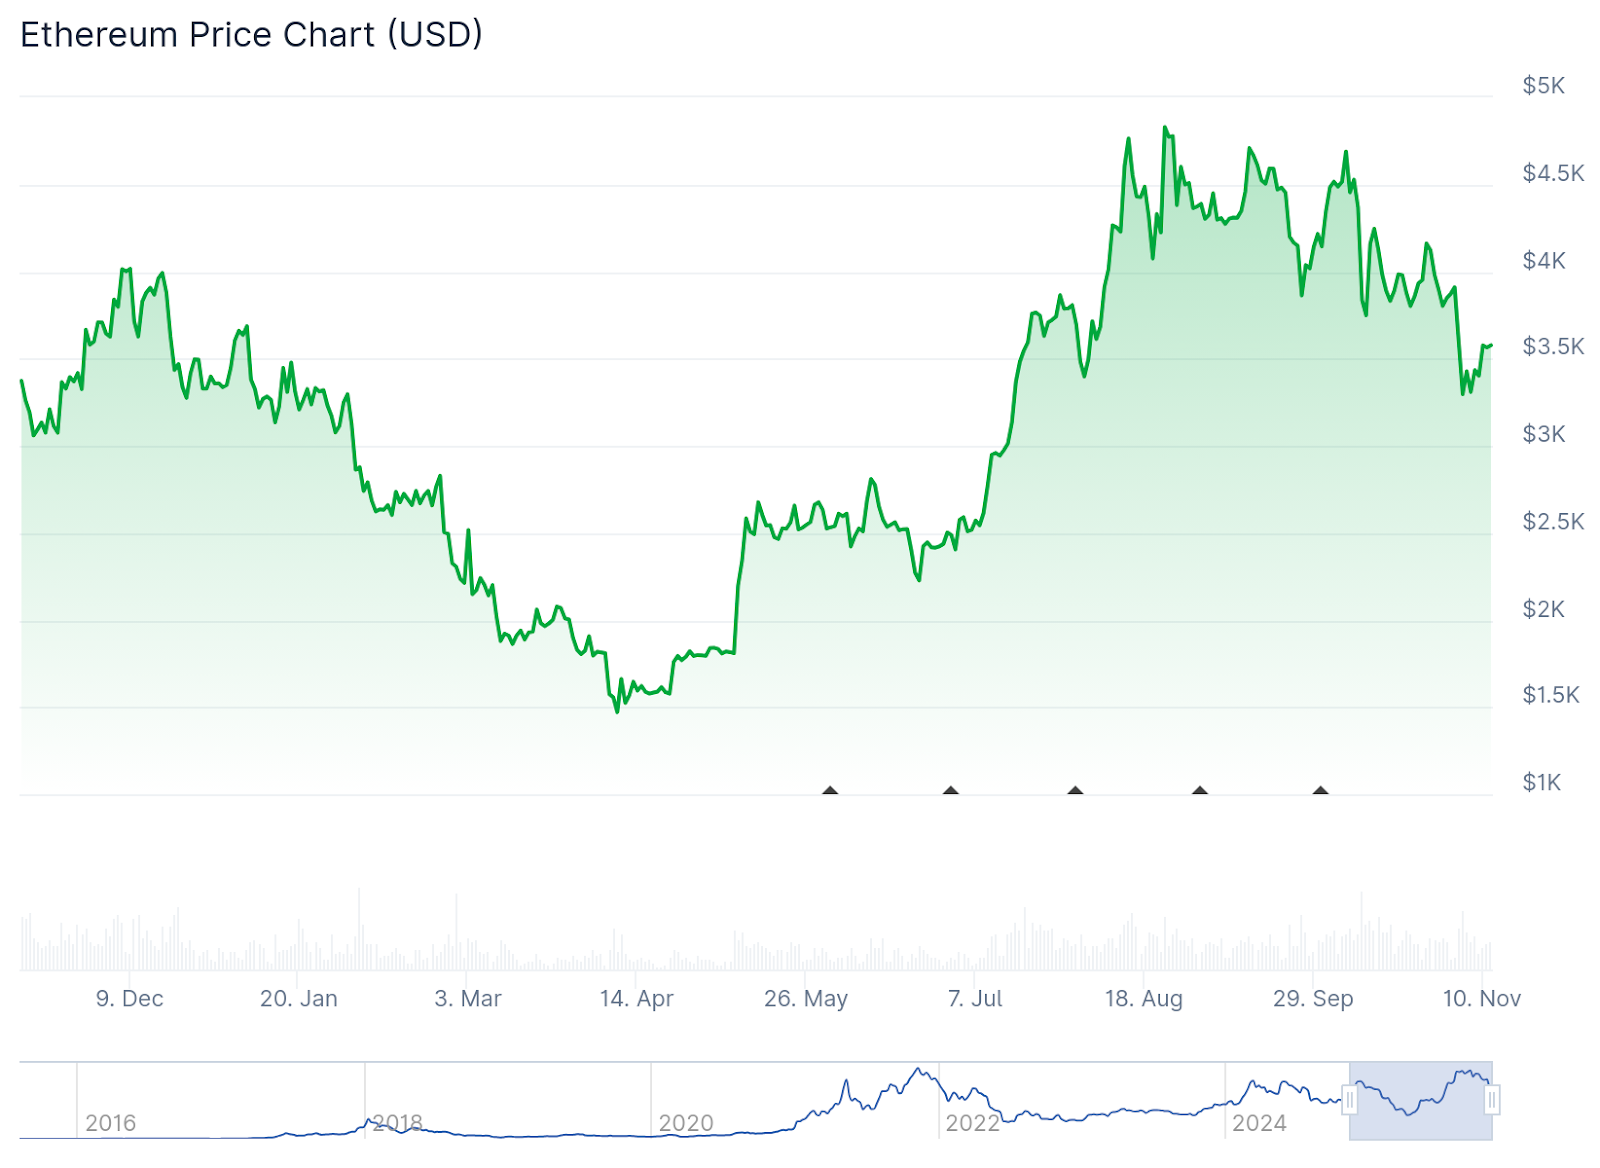Click the $5K price axis label

tap(1543, 86)
